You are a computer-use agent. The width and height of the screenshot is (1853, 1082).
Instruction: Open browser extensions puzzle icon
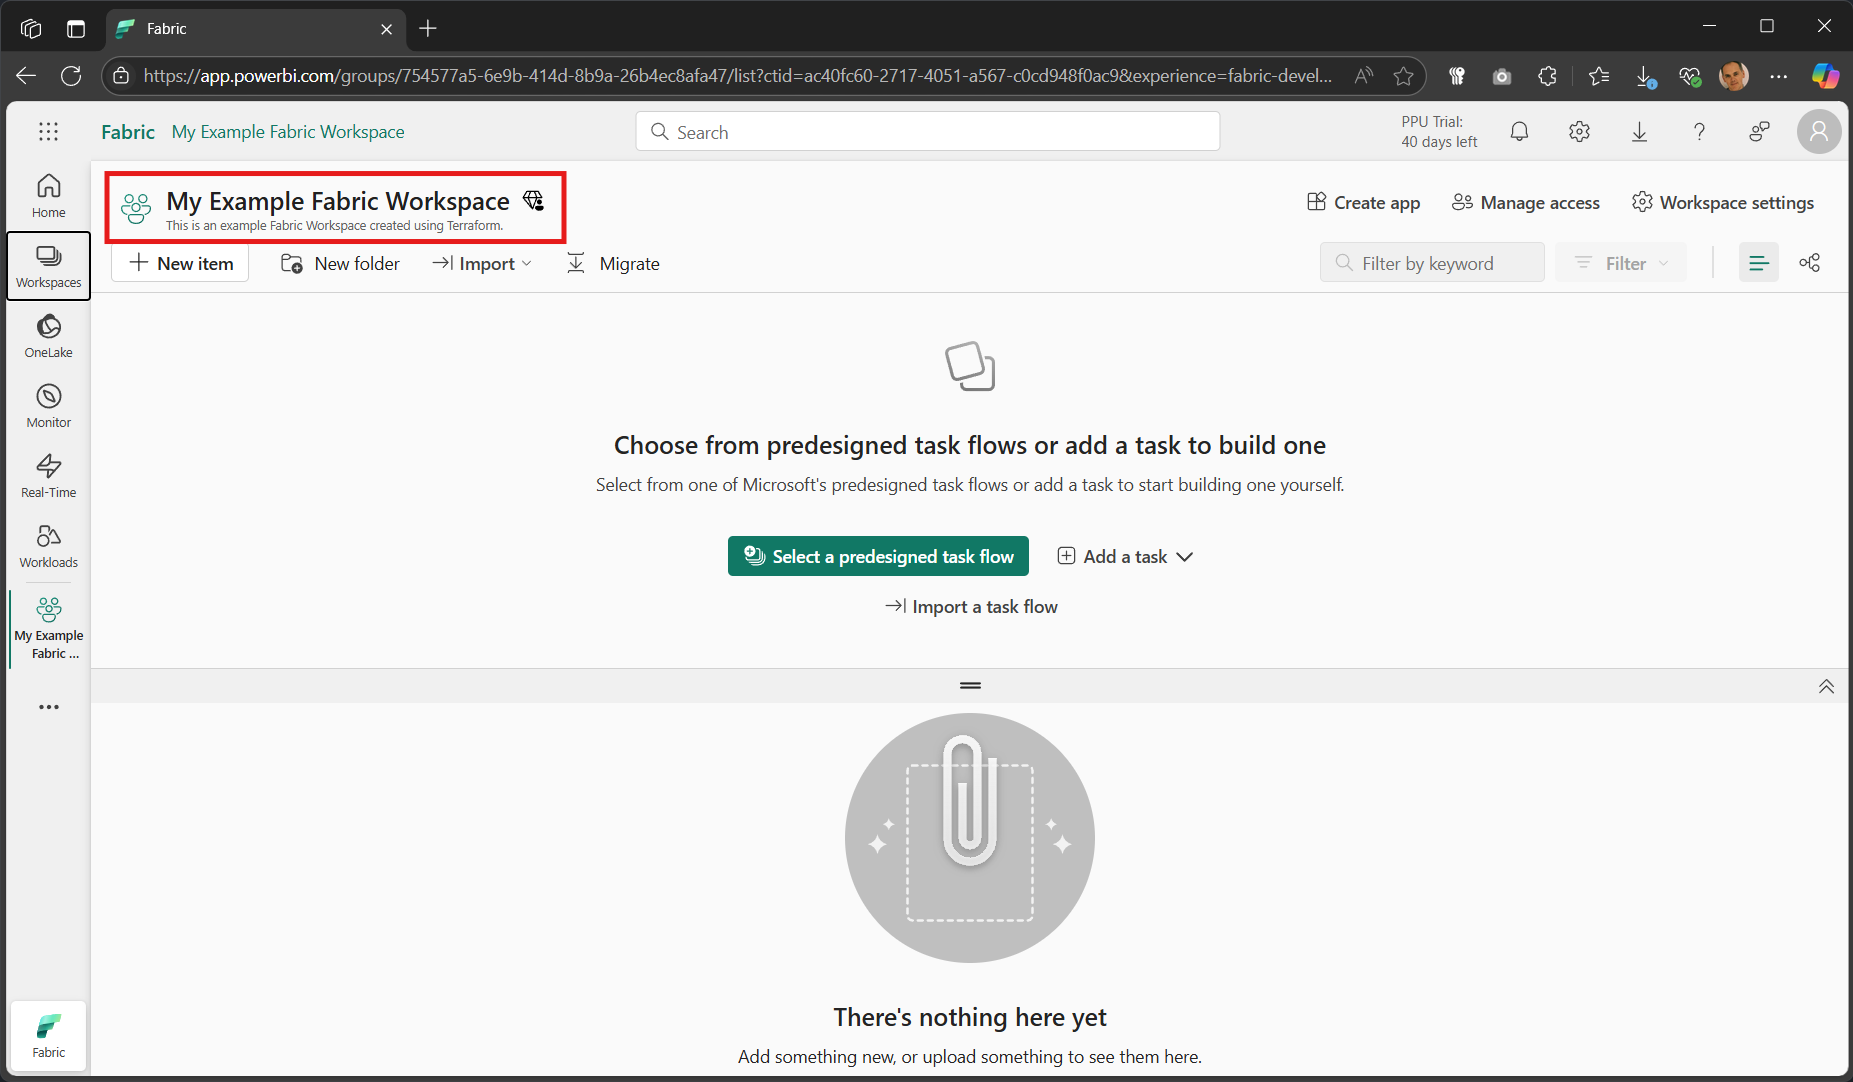pos(1547,76)
